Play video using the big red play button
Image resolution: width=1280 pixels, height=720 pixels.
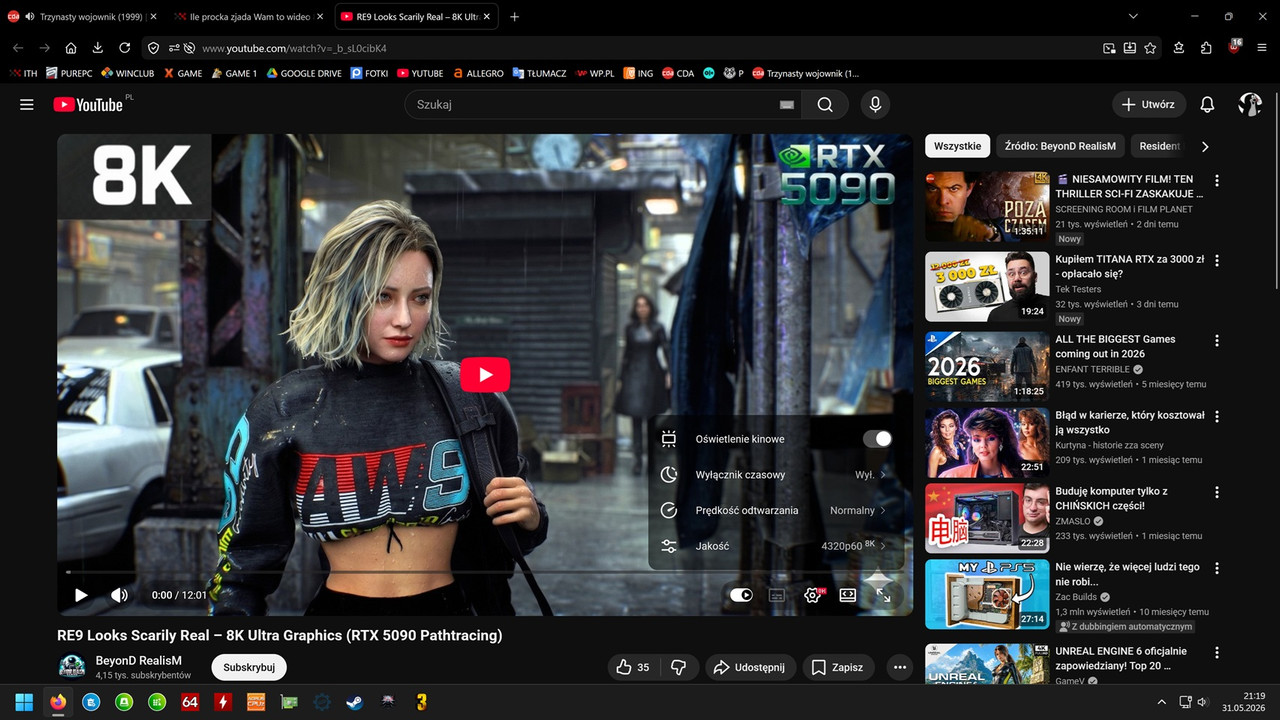[485, 374]
